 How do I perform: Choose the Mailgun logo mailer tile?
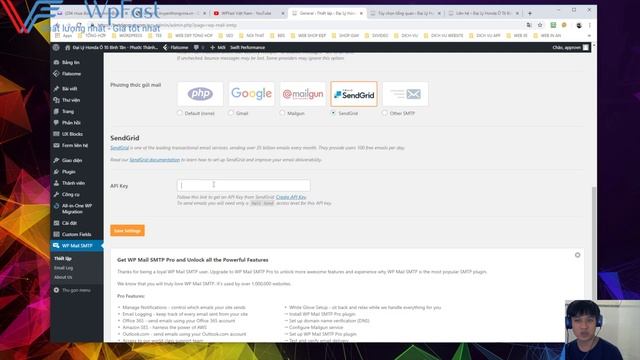click(303, 94)
